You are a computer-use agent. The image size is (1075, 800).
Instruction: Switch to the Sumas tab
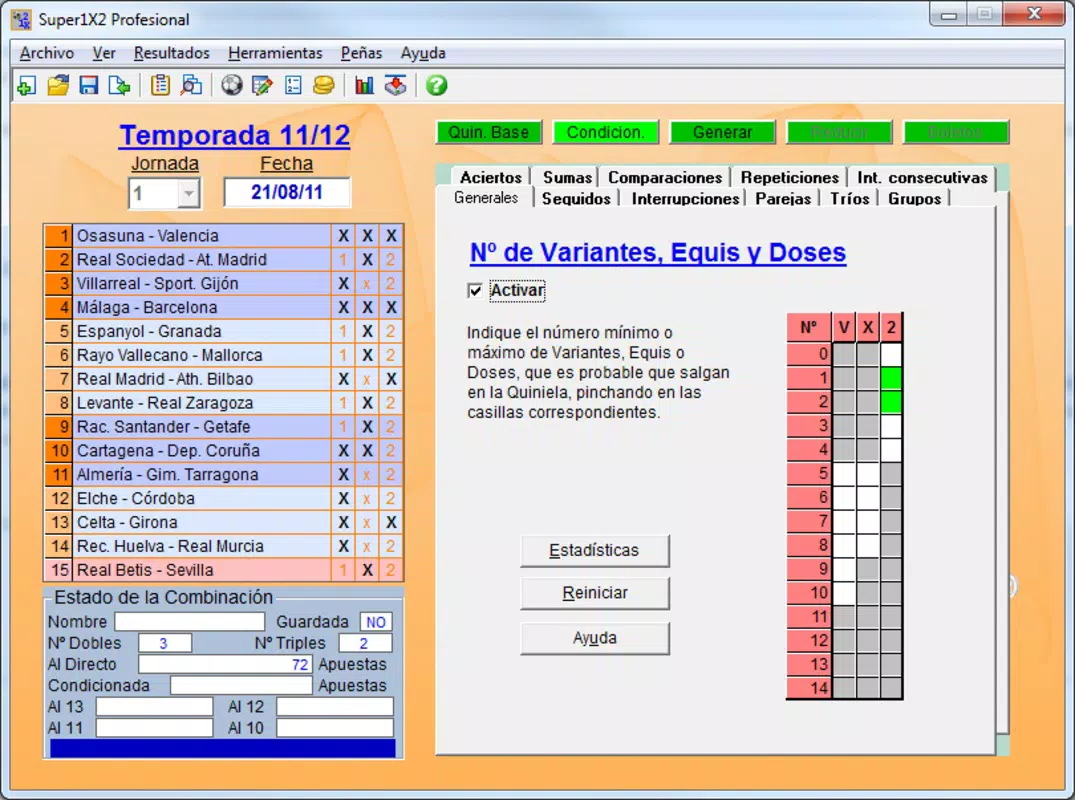coord(567,178)
